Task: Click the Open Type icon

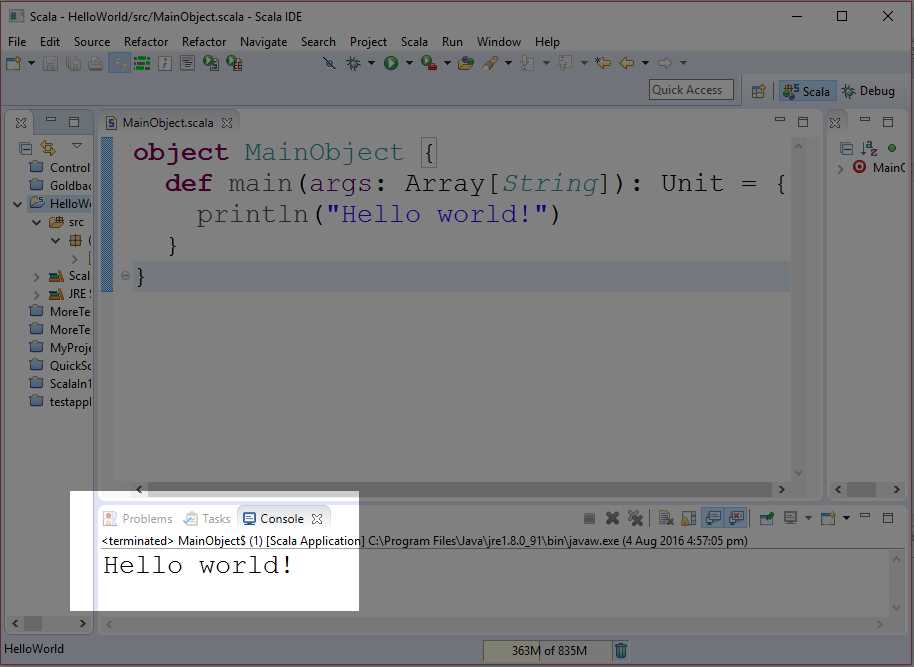Action: click(x=465, y=62)
